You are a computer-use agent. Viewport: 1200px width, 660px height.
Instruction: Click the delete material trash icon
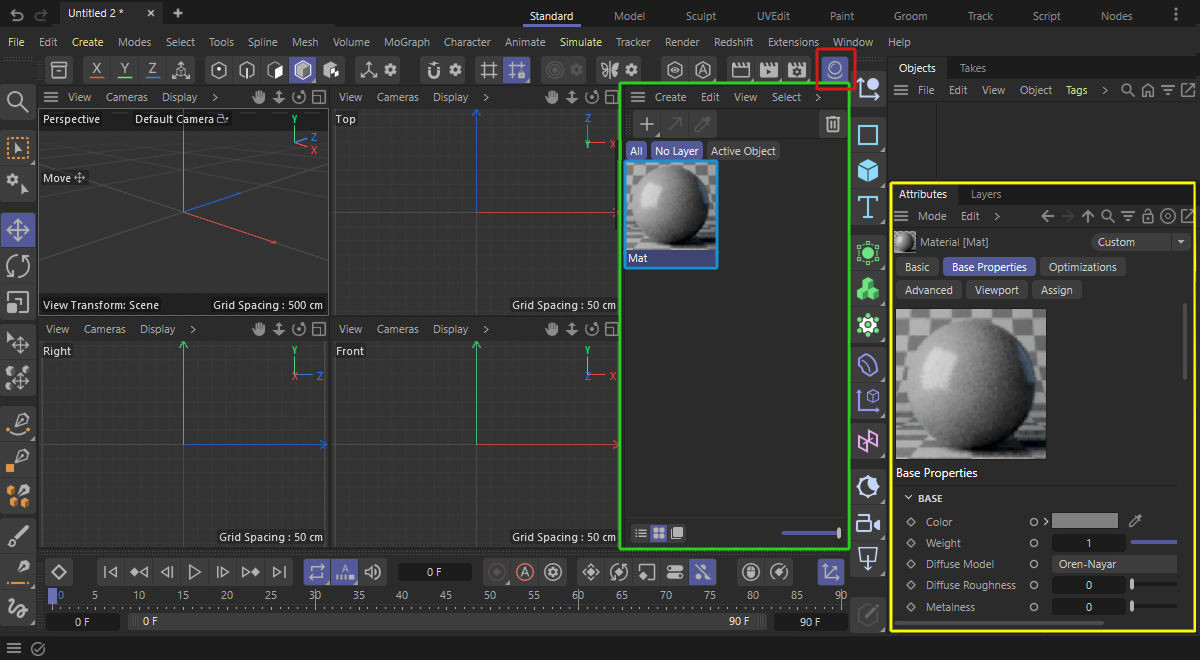click(x=831, y=124)
